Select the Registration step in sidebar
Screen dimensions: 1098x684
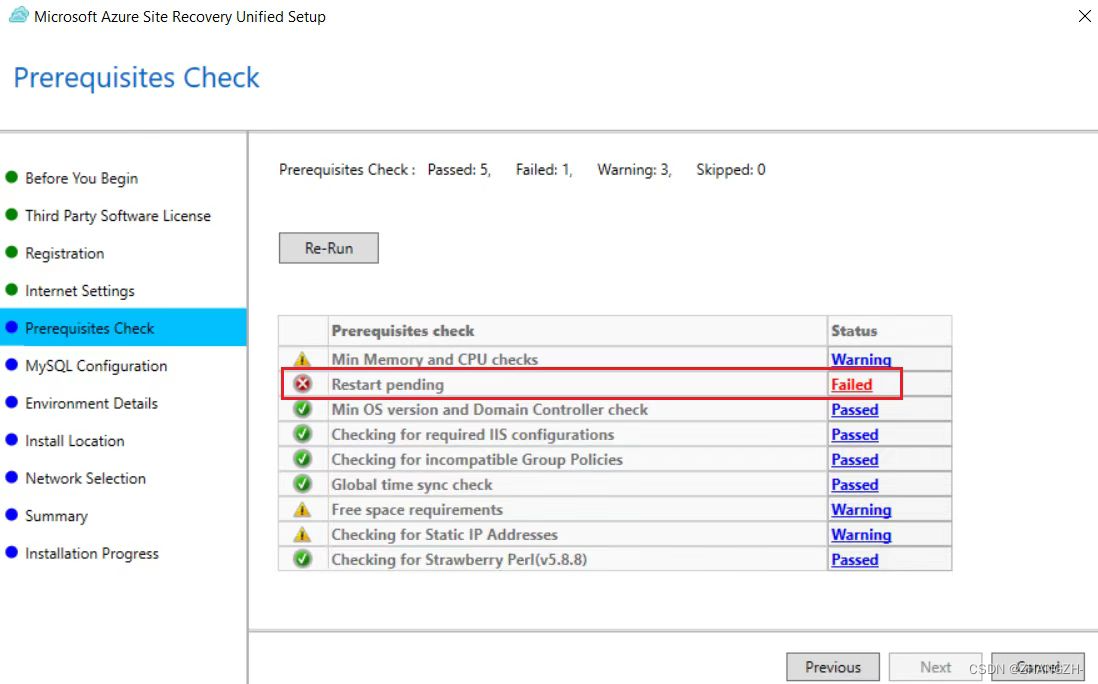pos(64,253)
